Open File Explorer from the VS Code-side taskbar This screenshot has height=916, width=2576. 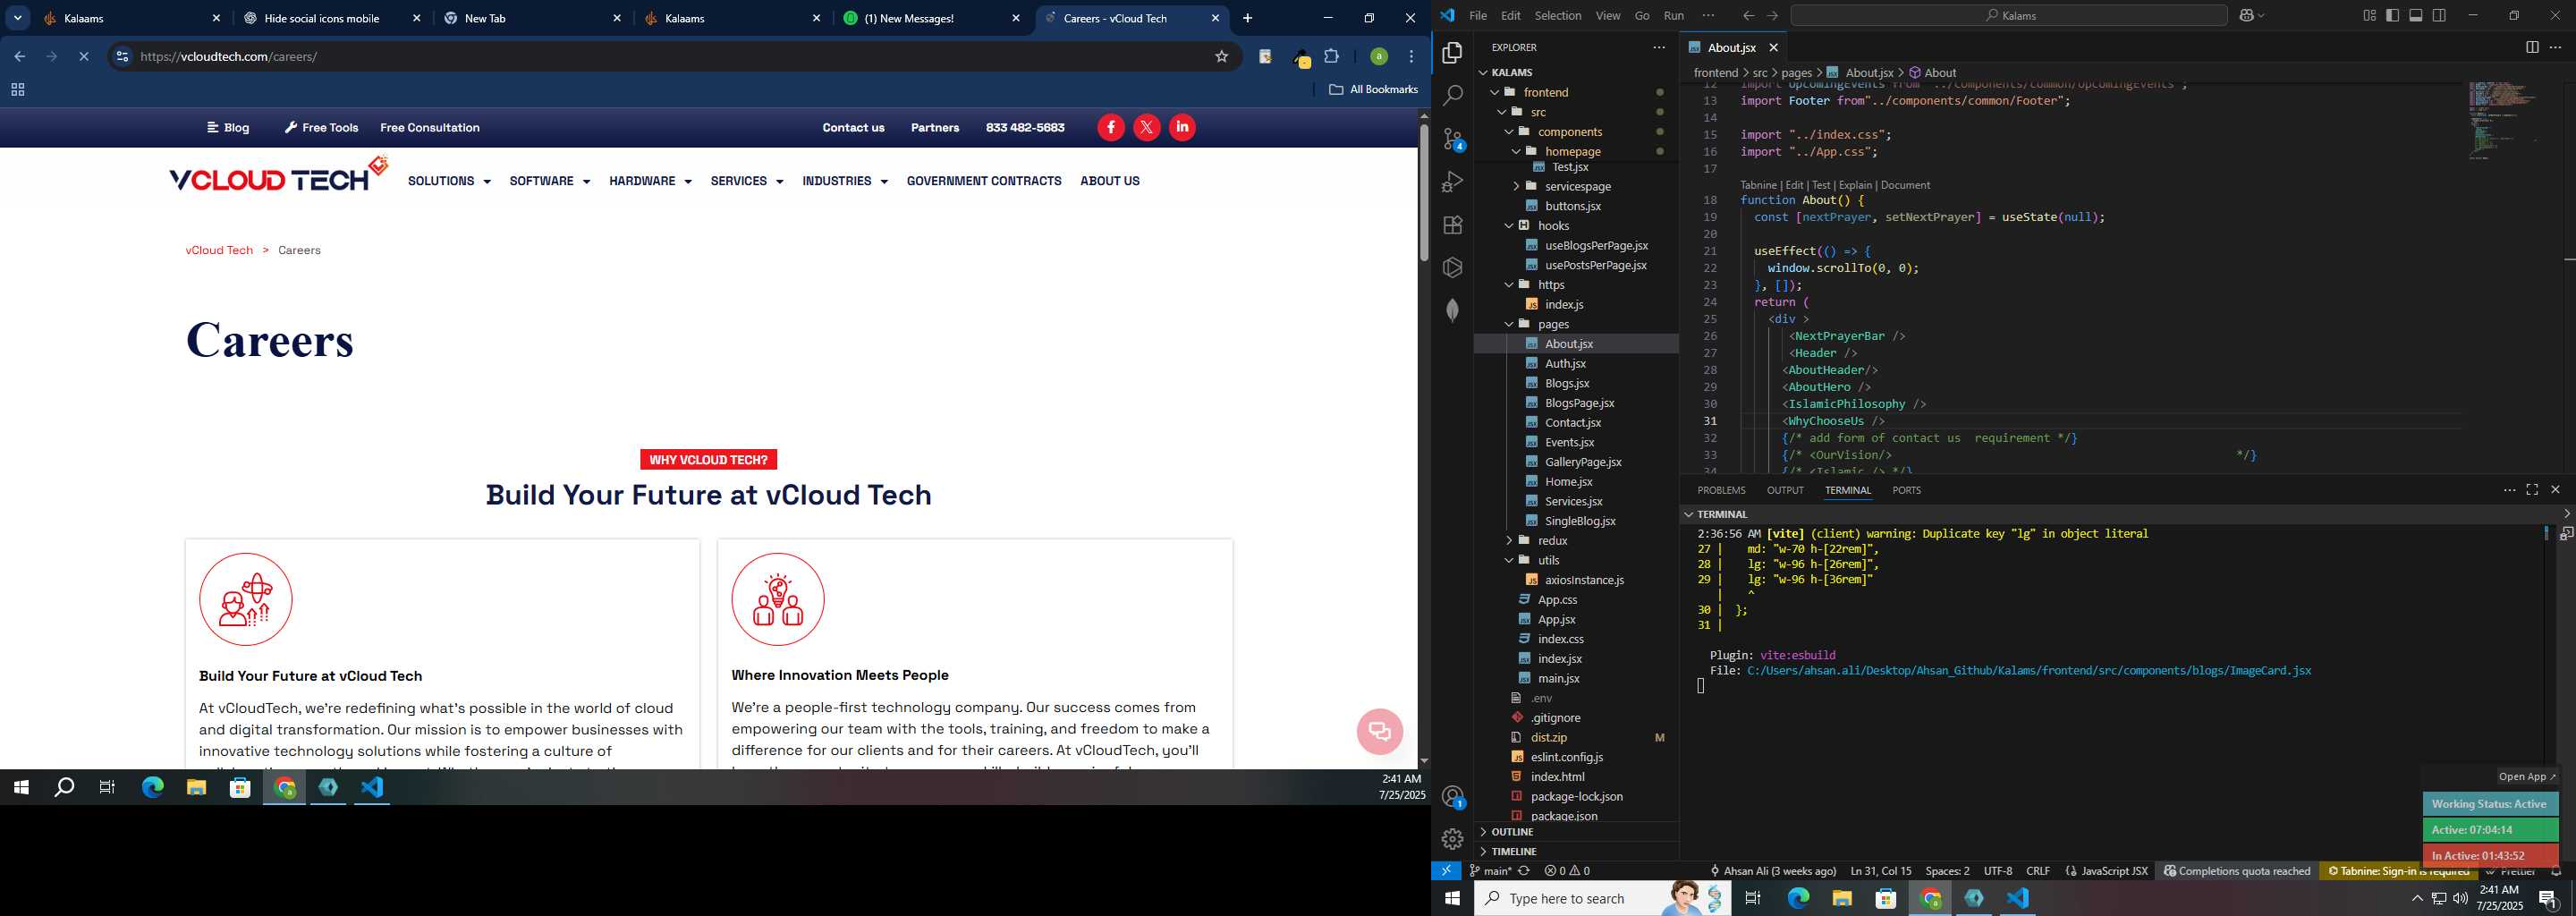1842,898
